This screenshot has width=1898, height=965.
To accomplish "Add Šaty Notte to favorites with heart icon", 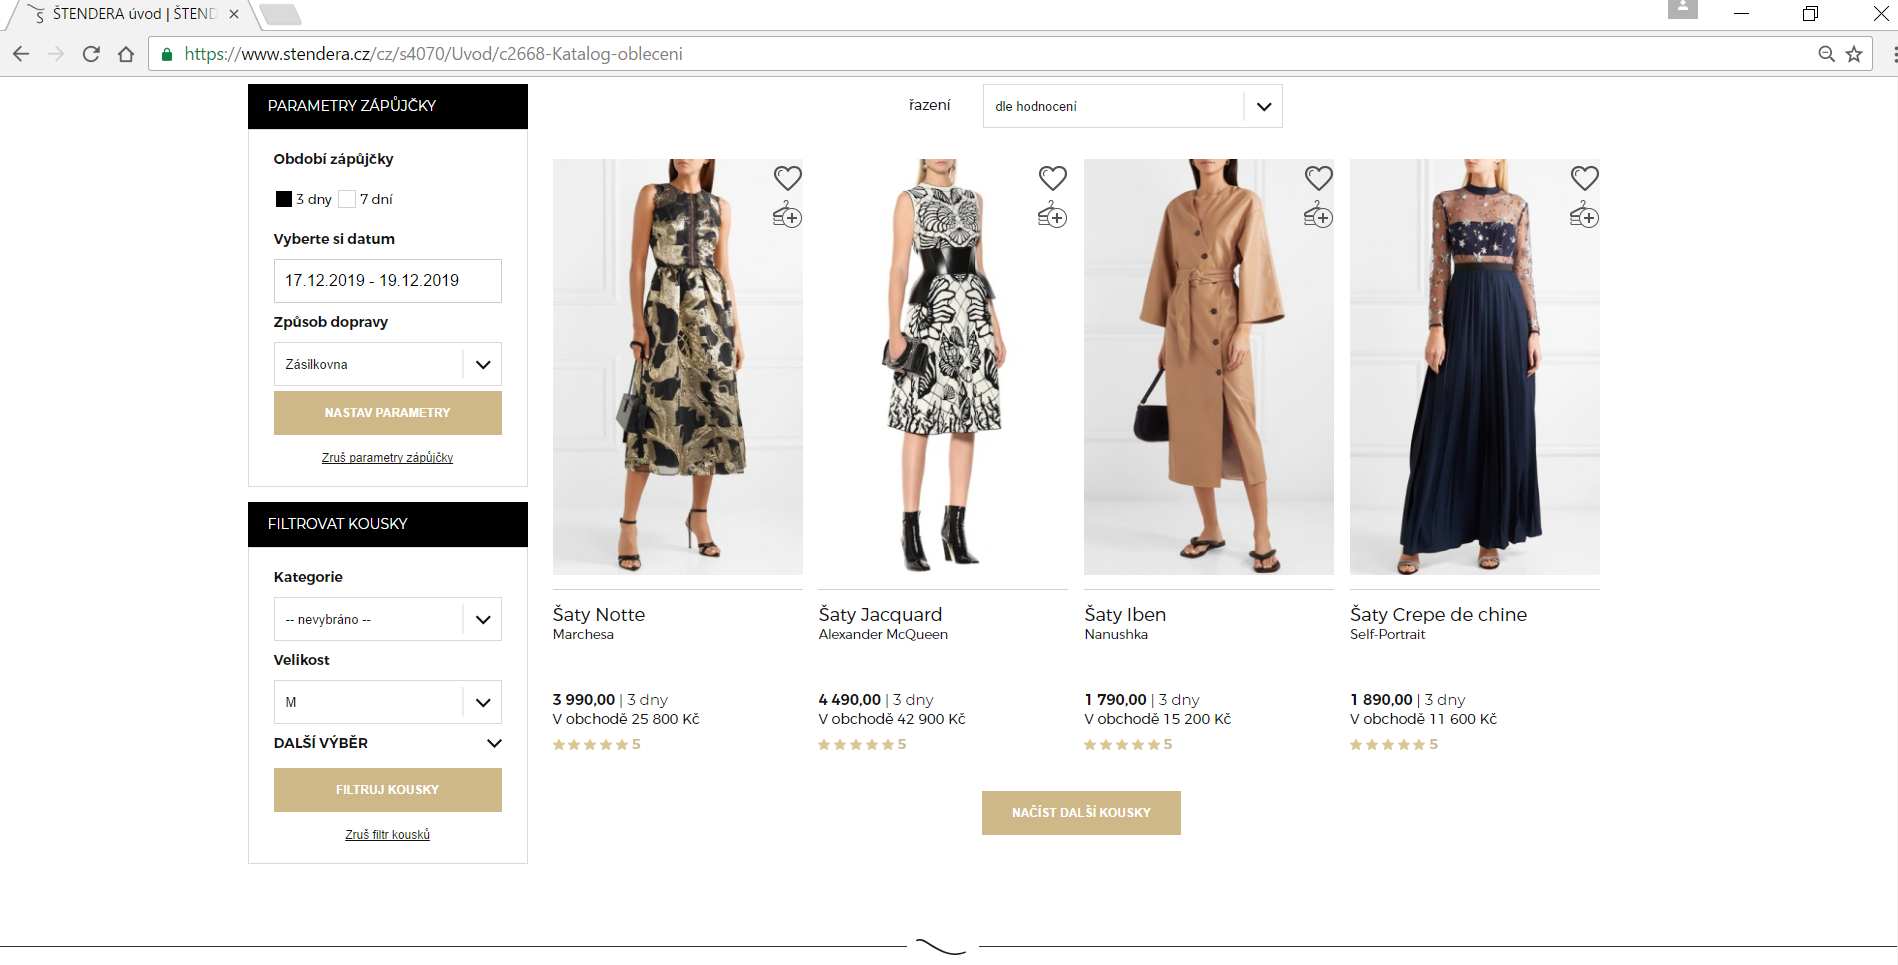I will click(x=787, y=178).
